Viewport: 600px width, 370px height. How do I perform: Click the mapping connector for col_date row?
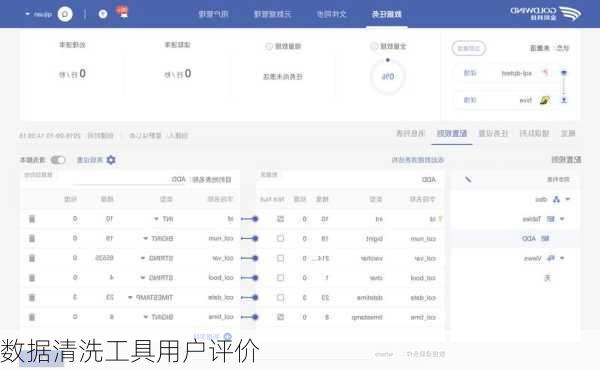249,297
